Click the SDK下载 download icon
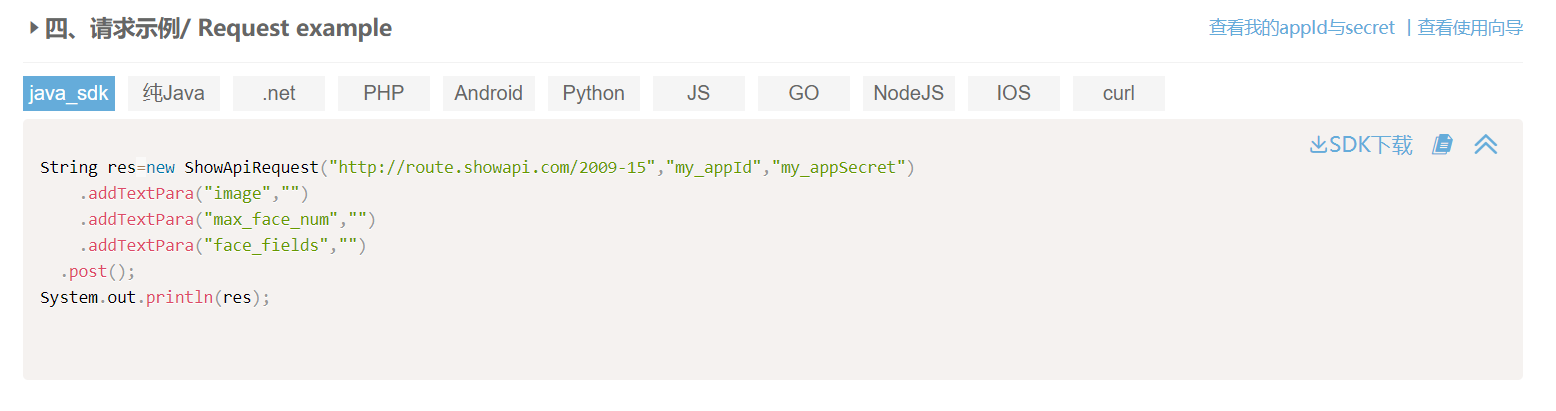 (x=1318, y=145)
